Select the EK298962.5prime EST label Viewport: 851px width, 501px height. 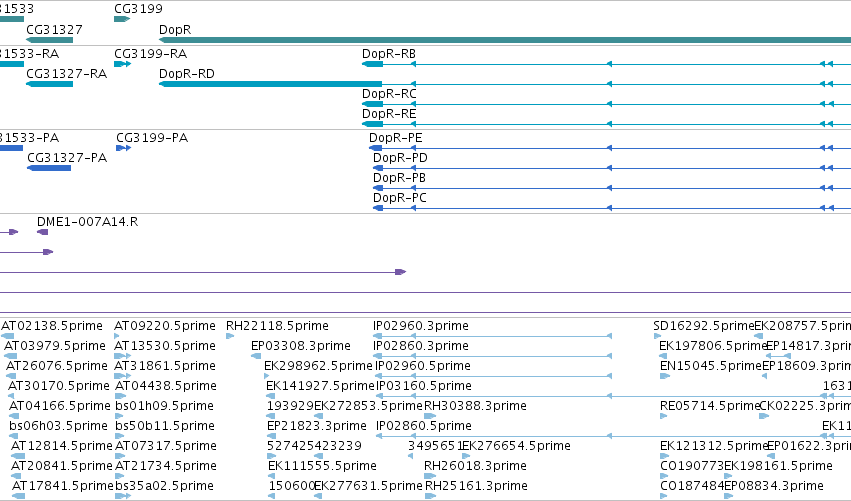pos(319,366)
